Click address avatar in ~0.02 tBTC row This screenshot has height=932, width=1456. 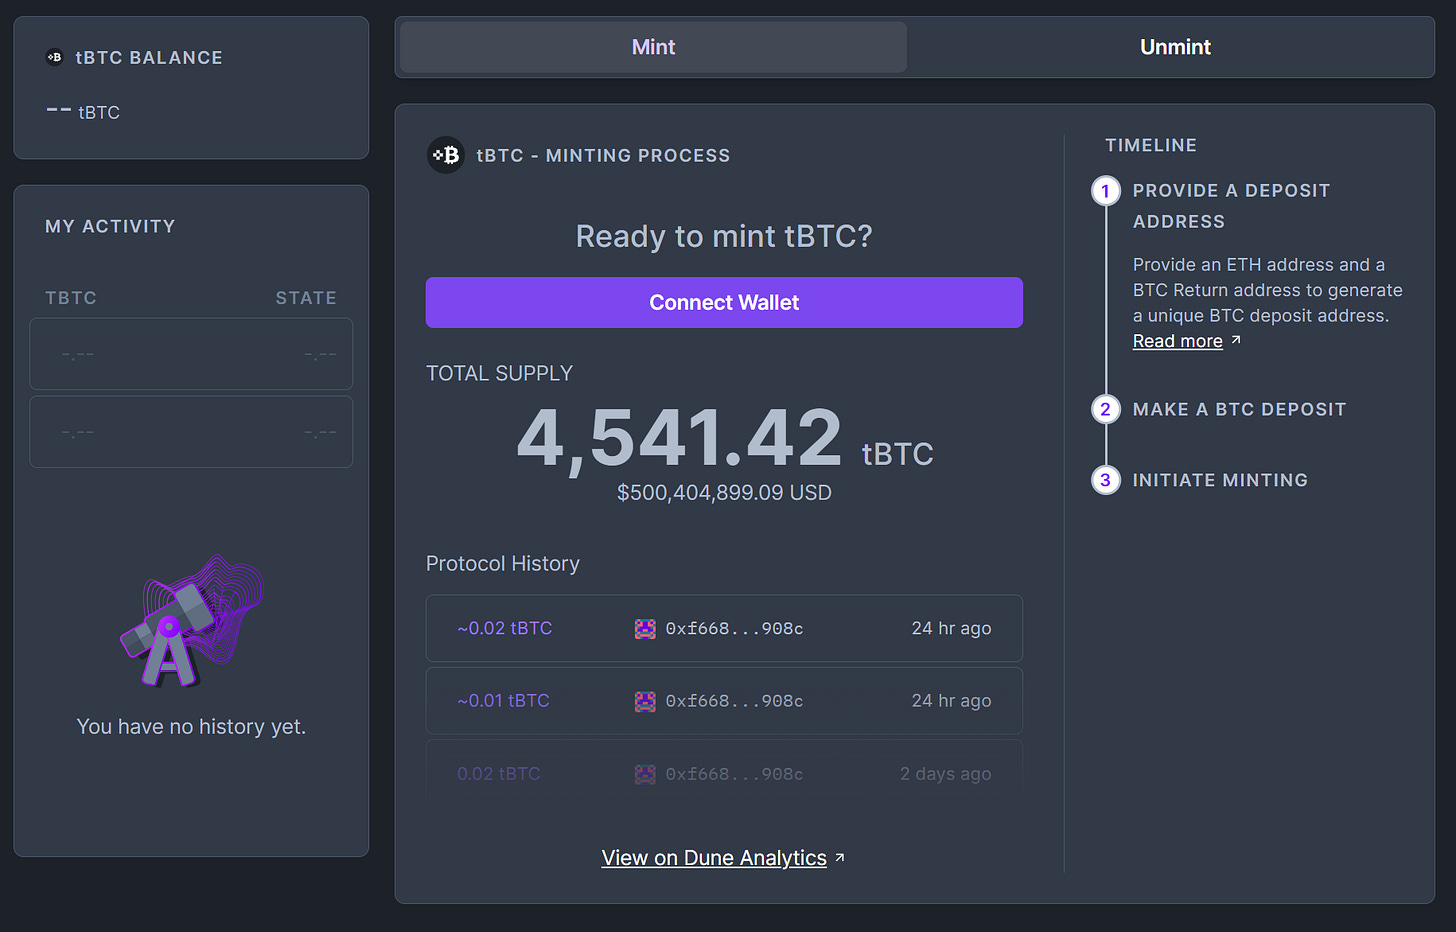(645, 628)
